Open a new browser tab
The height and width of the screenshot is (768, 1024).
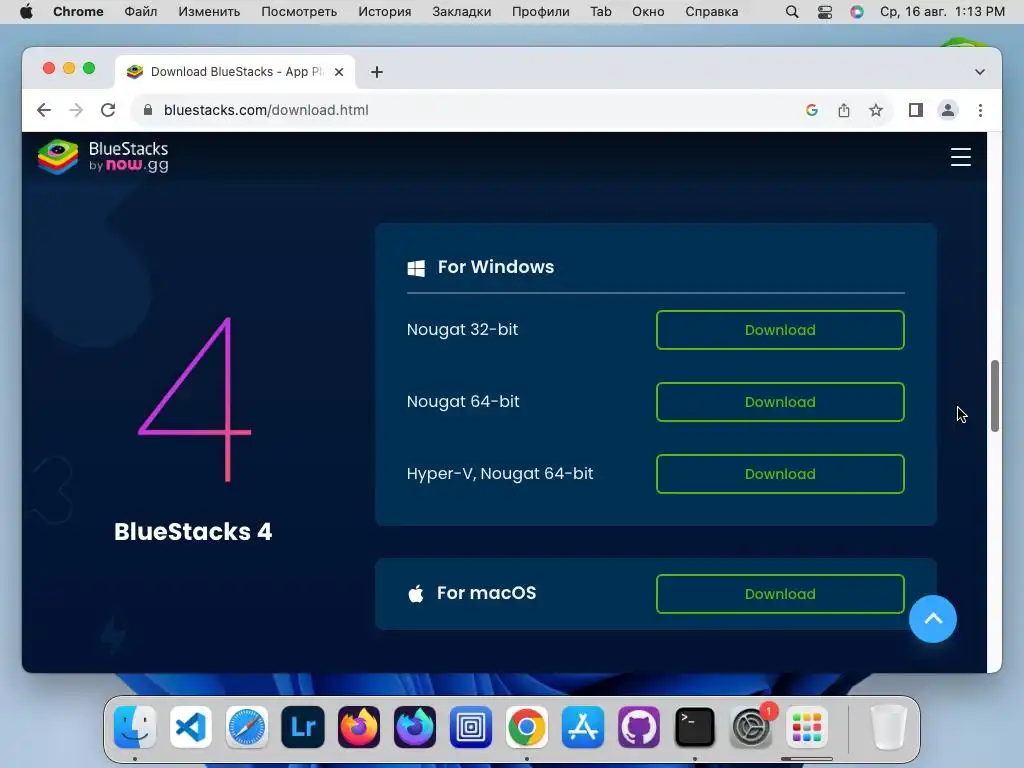tap(377, 72)
